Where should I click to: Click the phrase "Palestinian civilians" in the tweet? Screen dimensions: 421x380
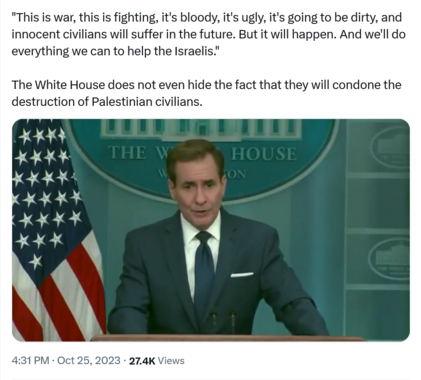[147, 102]
